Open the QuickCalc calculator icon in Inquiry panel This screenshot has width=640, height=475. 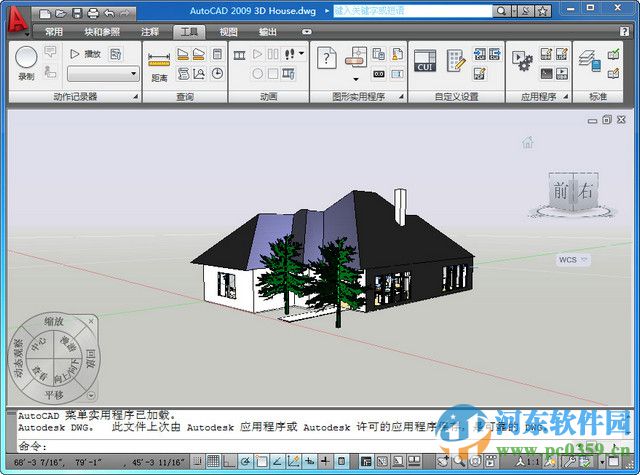(x=218, y=54)
